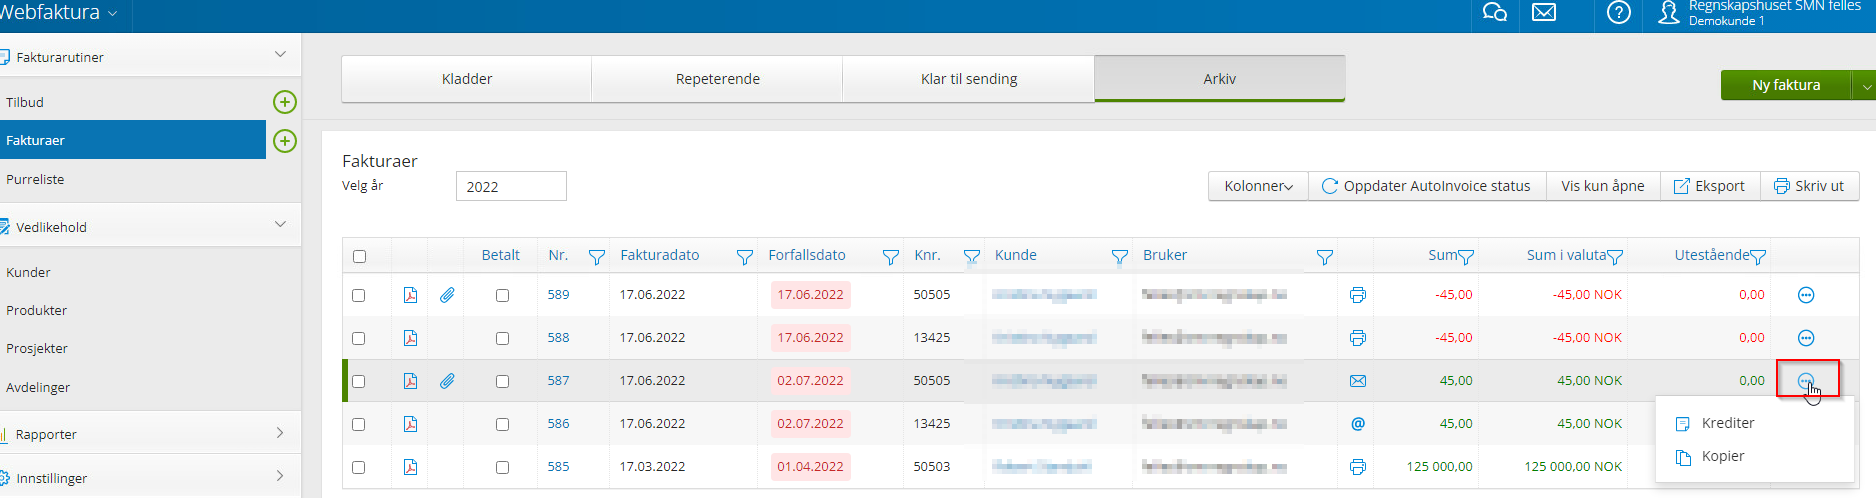Mark invoice 588 as Betalt
This screenshot has width=1876, height=498.
(502, 339)
